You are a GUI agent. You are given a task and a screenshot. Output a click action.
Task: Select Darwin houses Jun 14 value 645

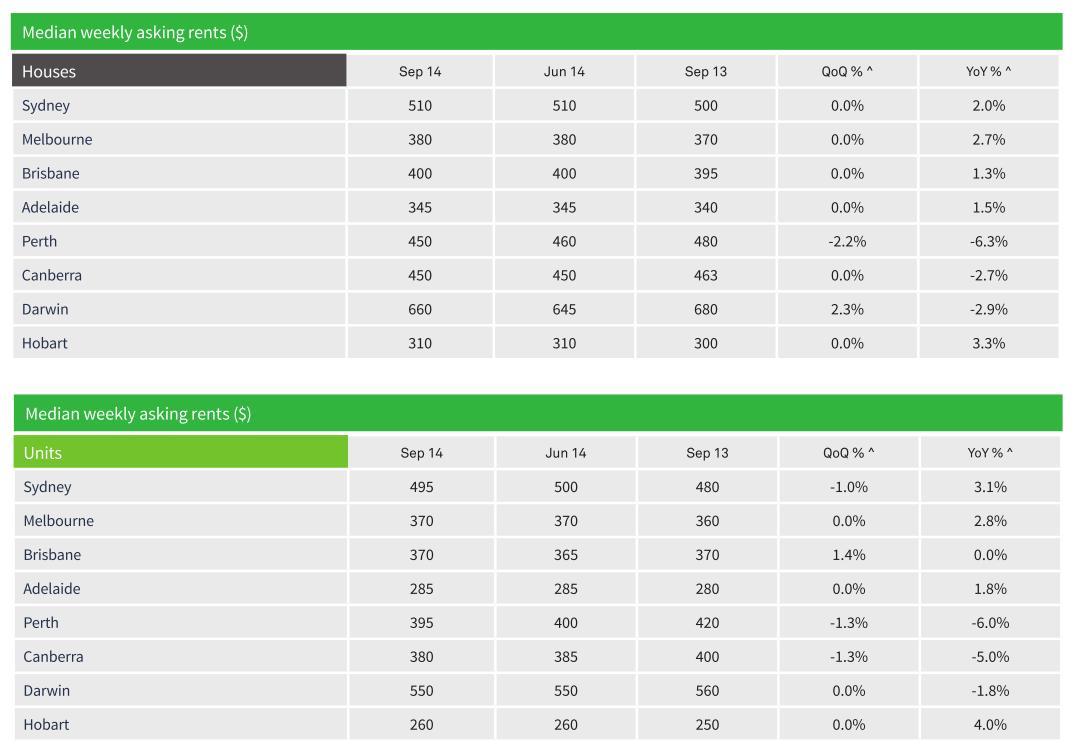(564, 309)
